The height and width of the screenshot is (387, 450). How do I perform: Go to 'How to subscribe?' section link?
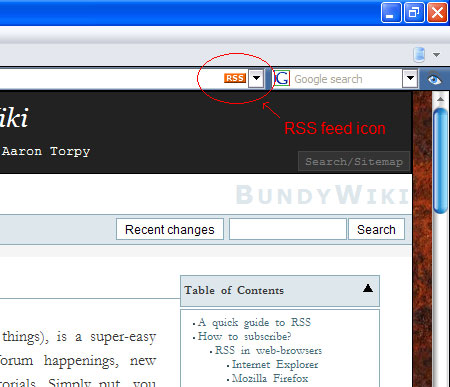click(x=244, y=336)
